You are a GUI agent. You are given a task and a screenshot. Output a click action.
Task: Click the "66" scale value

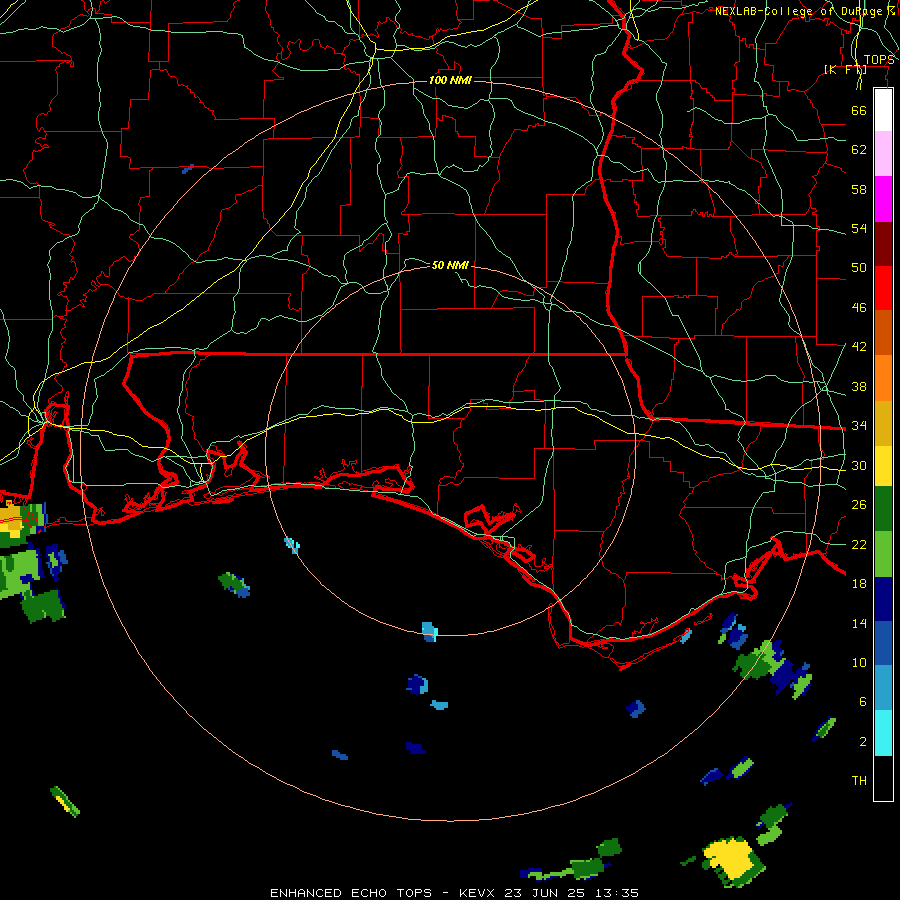[859, 111]
